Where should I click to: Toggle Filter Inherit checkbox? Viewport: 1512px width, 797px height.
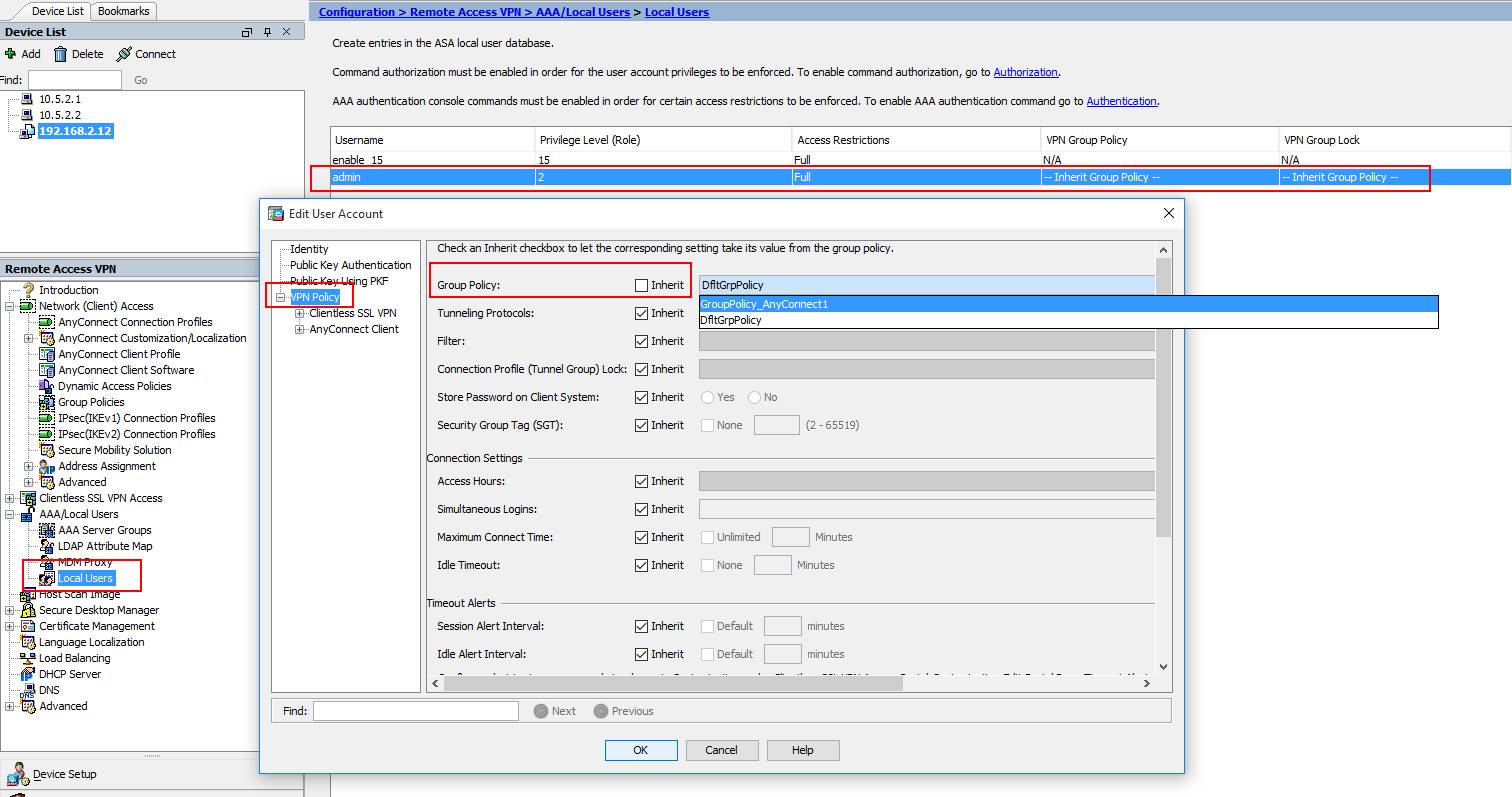641,341
